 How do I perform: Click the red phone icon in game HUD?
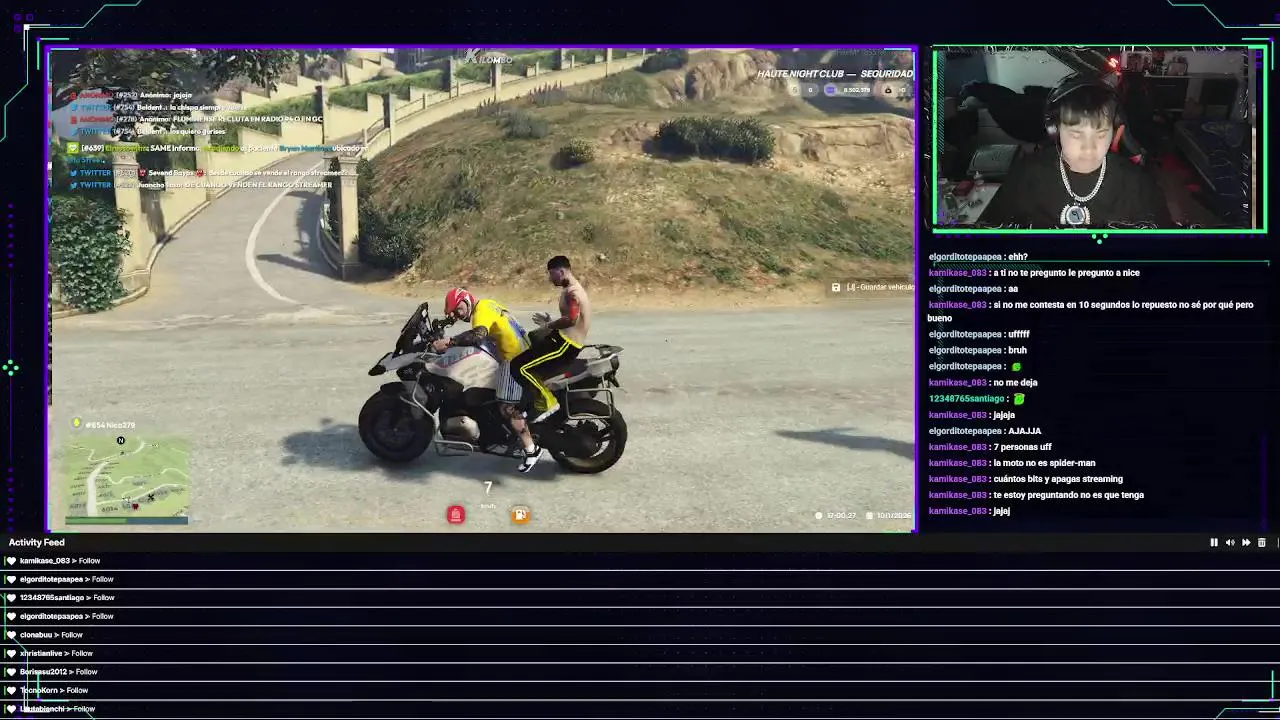pyautogui.click(x=456, y=515)
